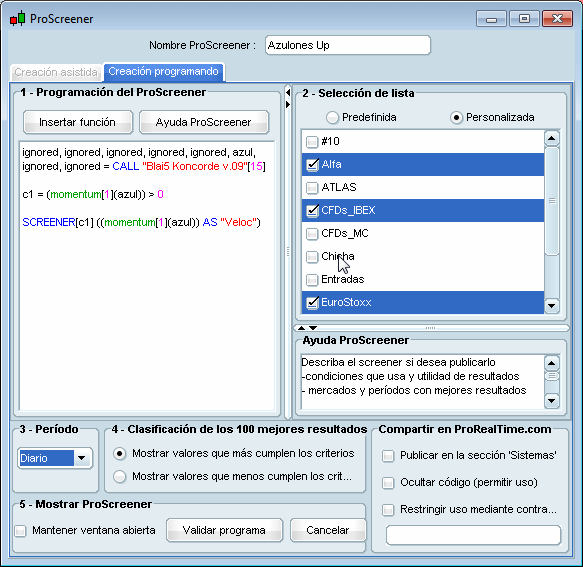Viewport: 583px width, 567px height.
Task: Click the list vertical scrollbar thumb
Action: coord(552,201)
